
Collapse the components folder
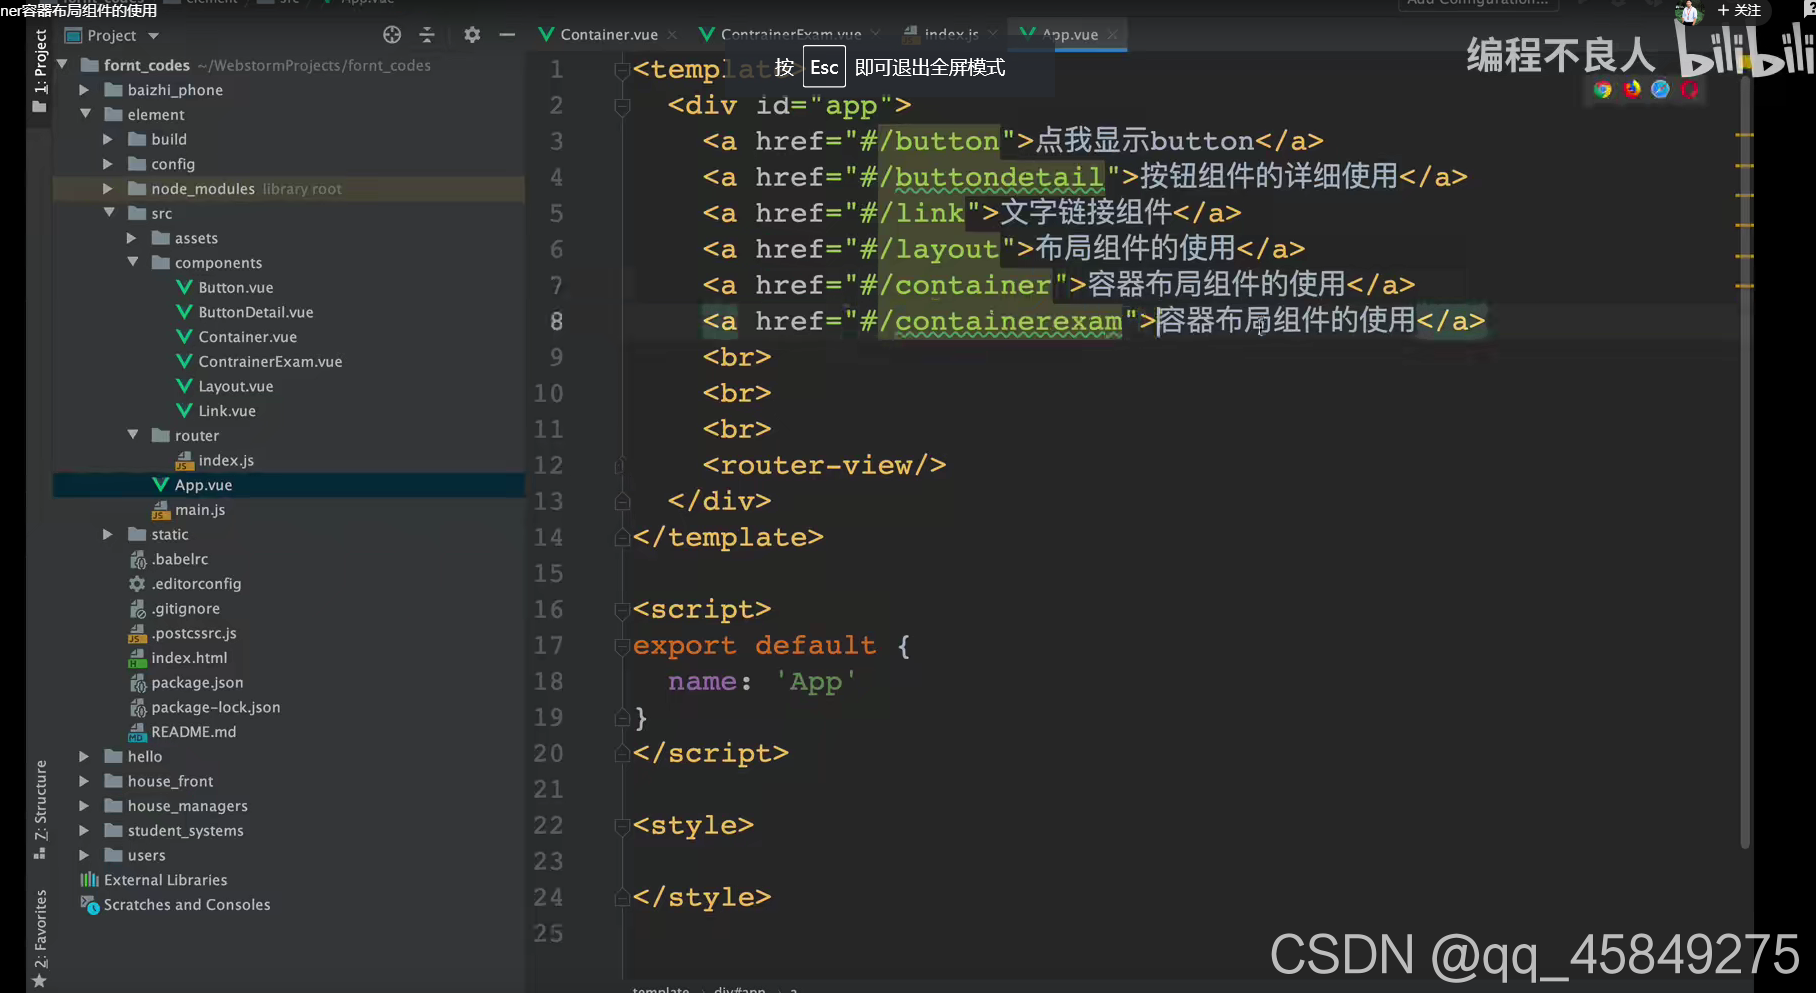tap(133, 263)
